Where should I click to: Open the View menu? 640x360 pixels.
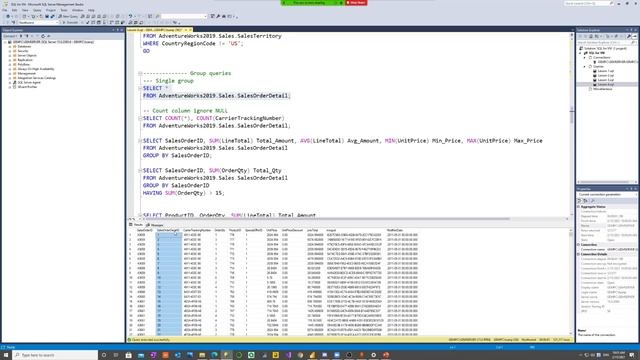pos(25,10)
